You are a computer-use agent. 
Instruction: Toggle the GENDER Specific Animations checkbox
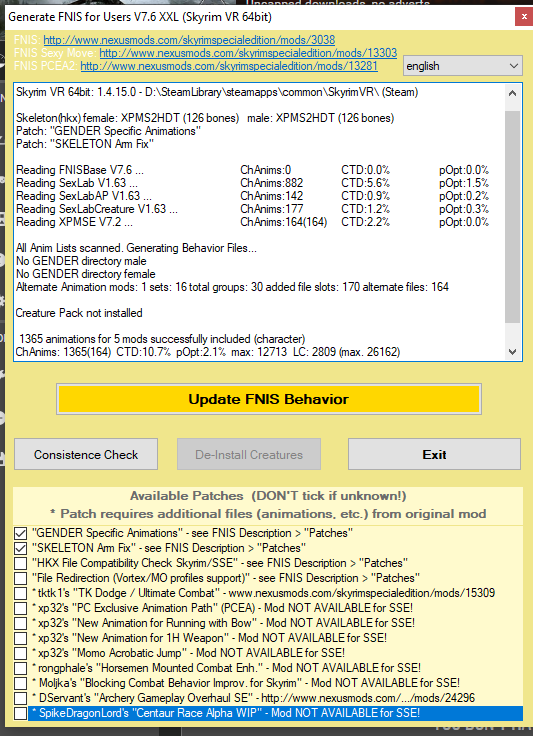(x=20, y=533)
